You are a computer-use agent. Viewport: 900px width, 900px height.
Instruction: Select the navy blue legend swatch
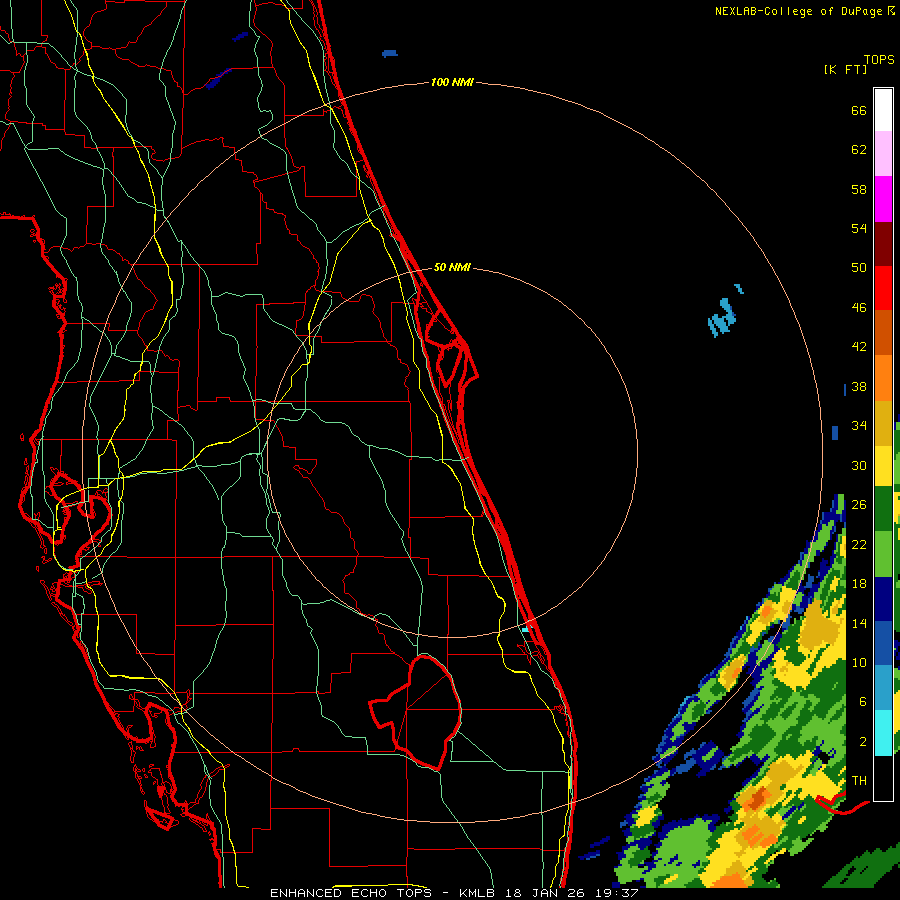(x=883, y=599)
